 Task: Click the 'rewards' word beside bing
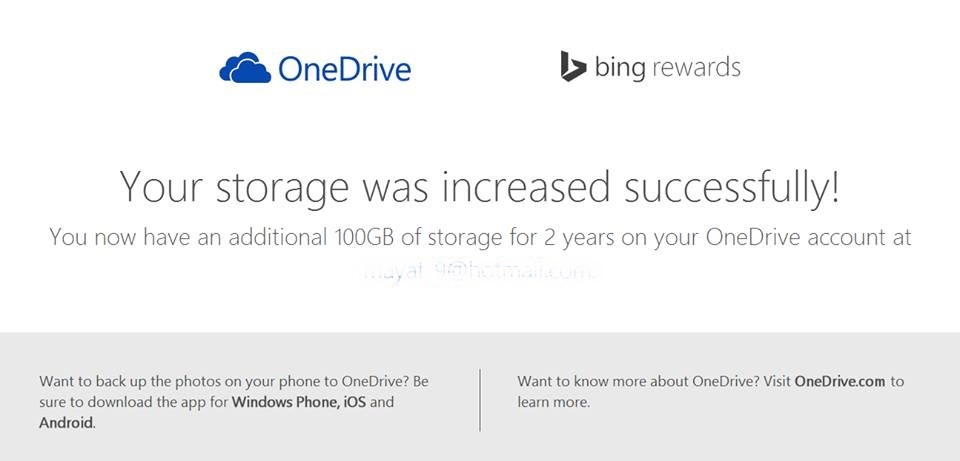tap(696, 68)
